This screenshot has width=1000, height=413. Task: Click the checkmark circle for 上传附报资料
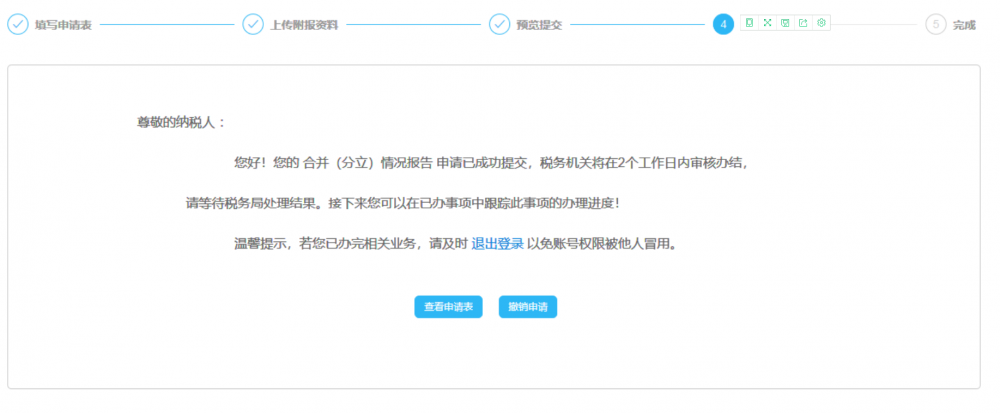pyautogui.click(x=253, y=24)
